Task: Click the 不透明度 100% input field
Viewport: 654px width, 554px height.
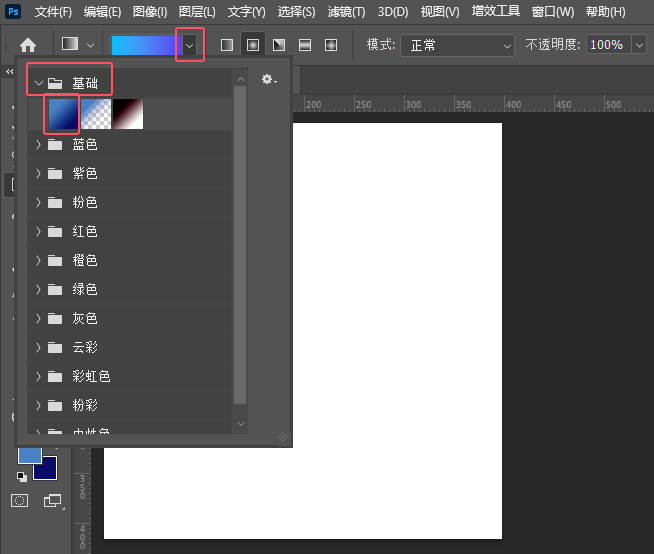Action: pyautogui.click(x=608, y=45)
